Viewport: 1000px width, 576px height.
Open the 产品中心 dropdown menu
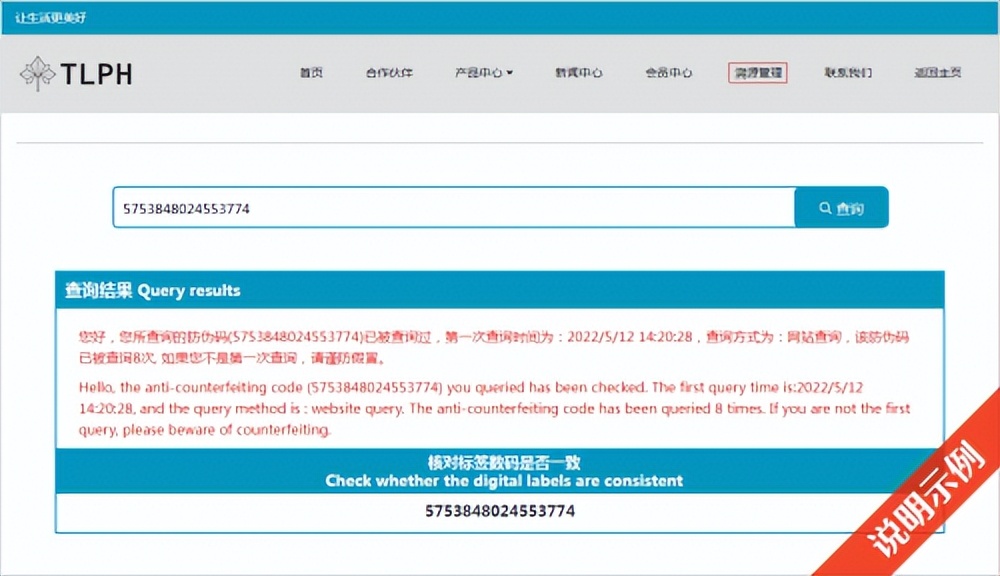tap(478, 73)
